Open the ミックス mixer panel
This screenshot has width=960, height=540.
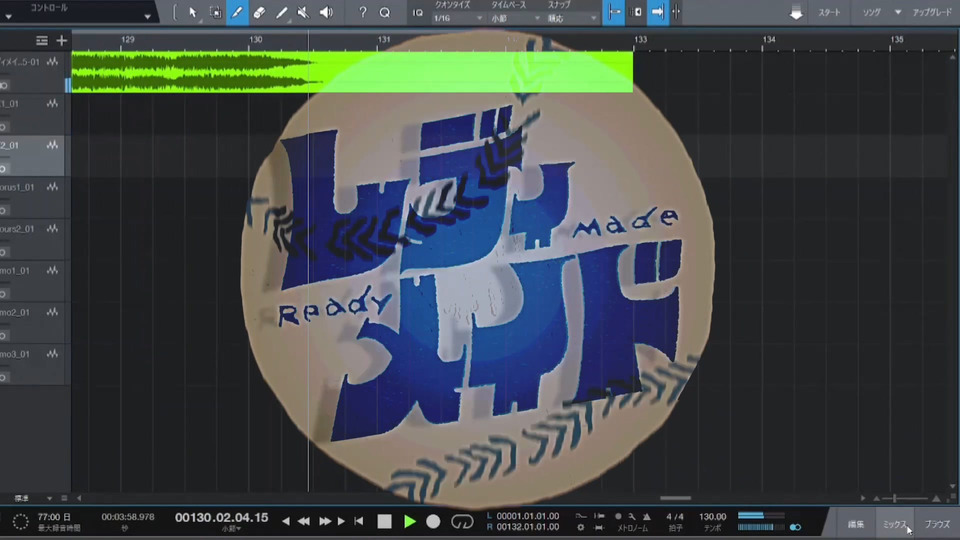tap(894, 524)
